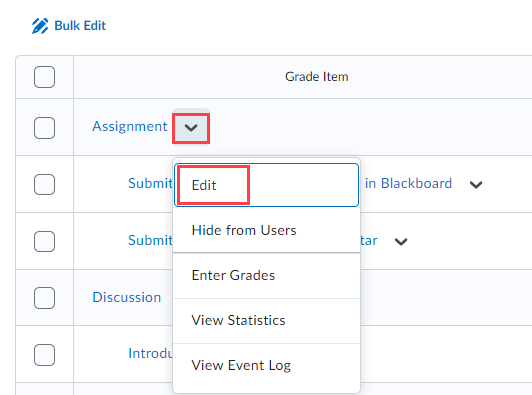This screenshot has height=395, width=532.
Task: Click the Bulk Edit link text
Action: [80, 26]
